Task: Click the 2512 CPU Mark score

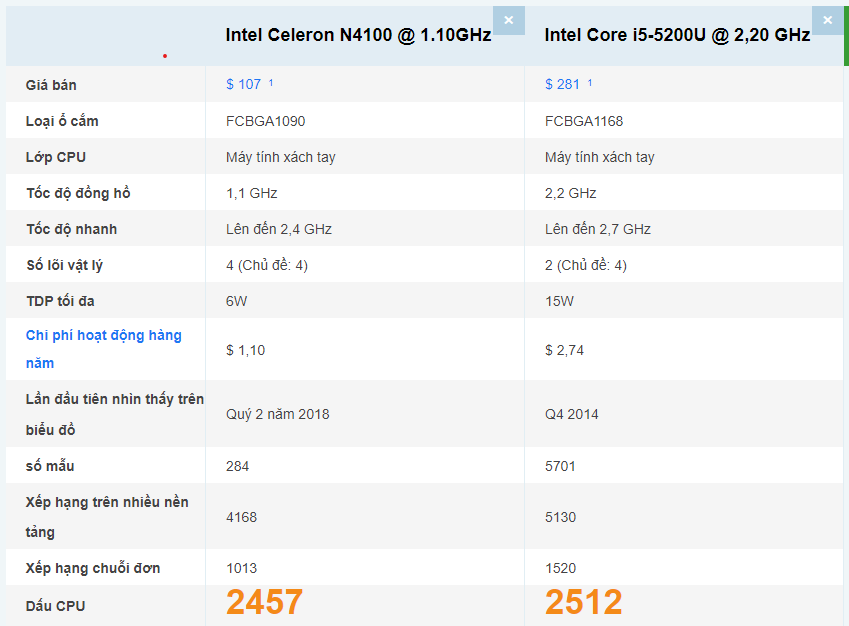Action: pyautogui.click(x=584, y=602)
